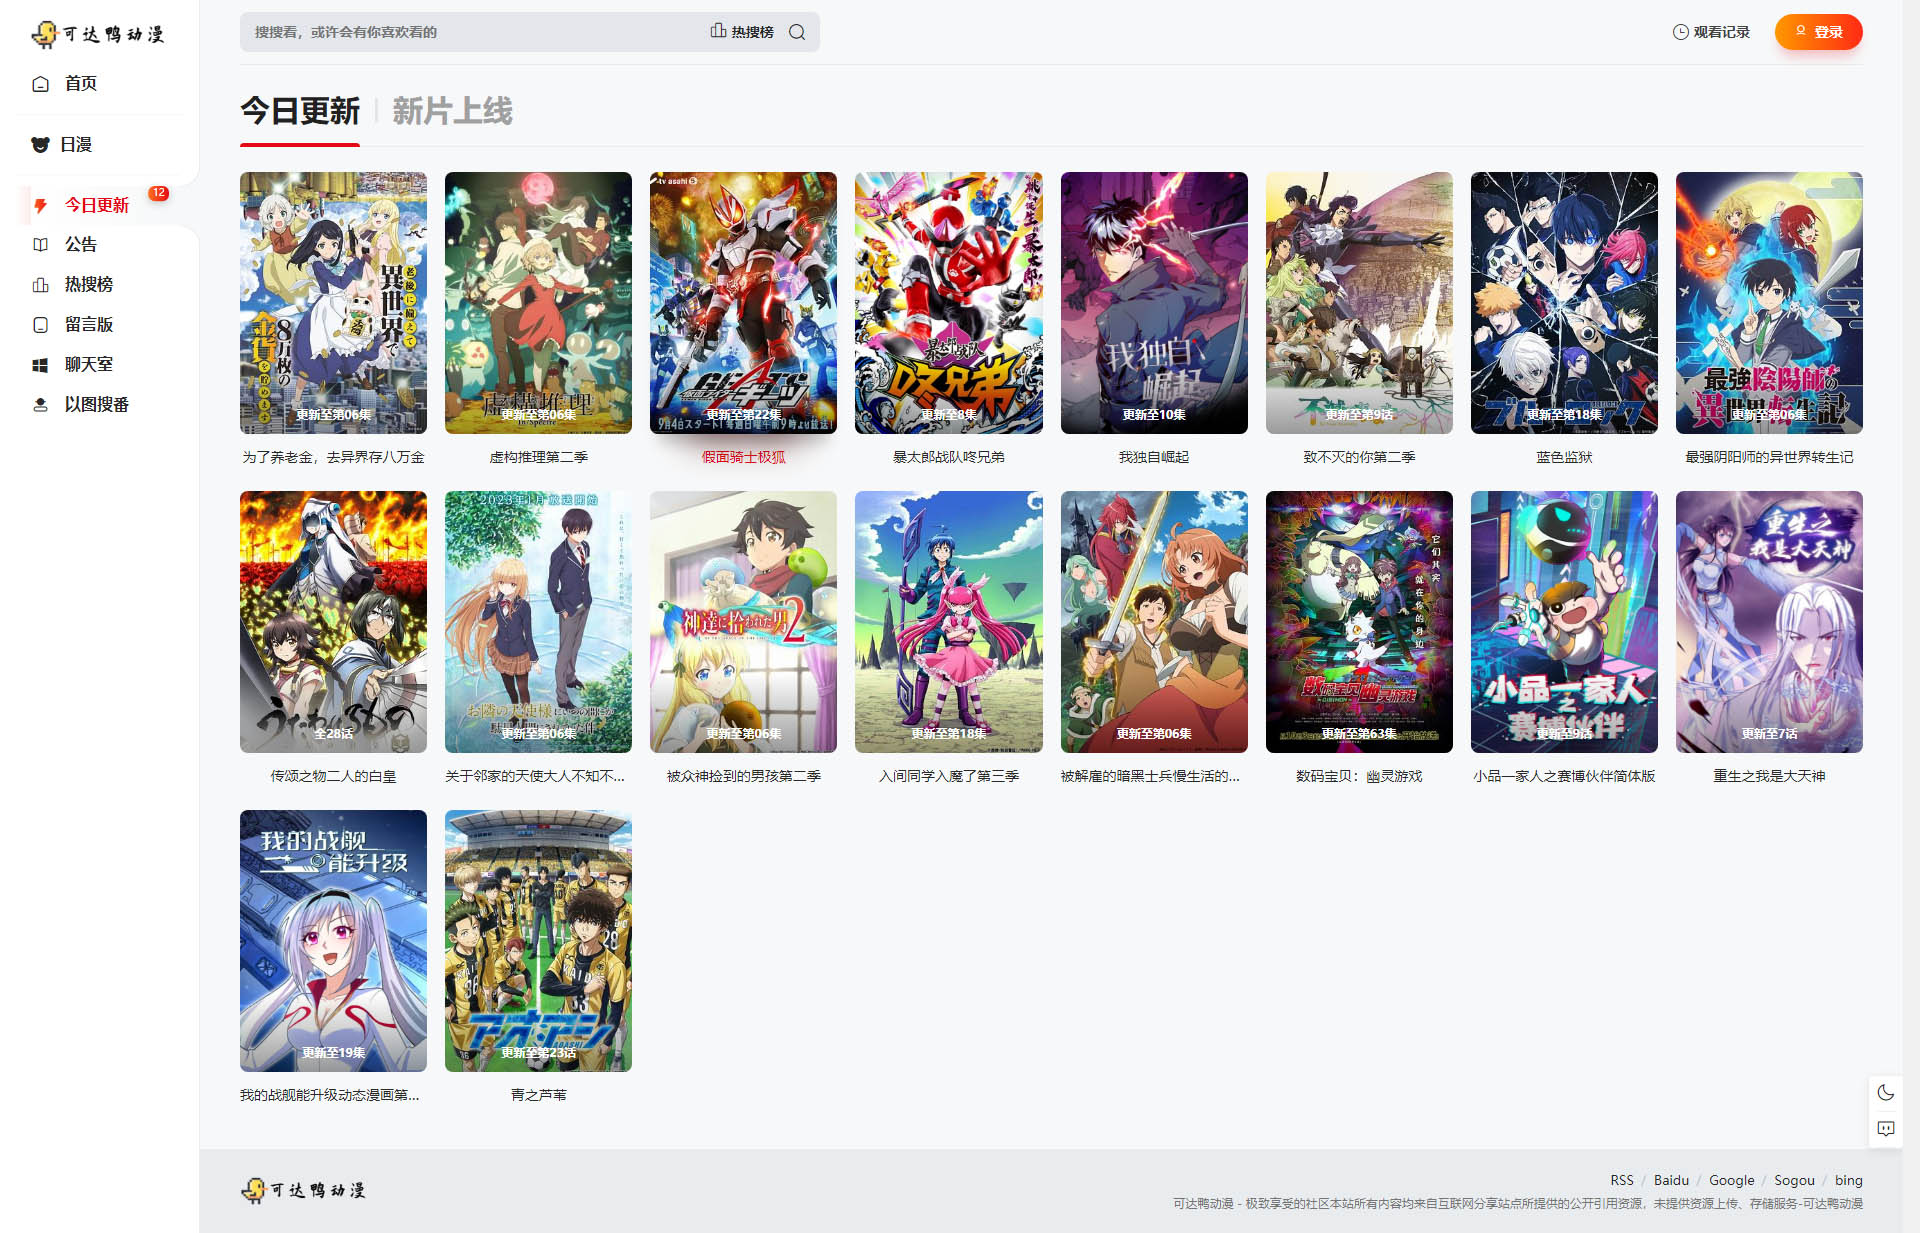Toggle dark mode with the moon icon
This screenshot has width=1920, height=1233.
(1885, 1093)
